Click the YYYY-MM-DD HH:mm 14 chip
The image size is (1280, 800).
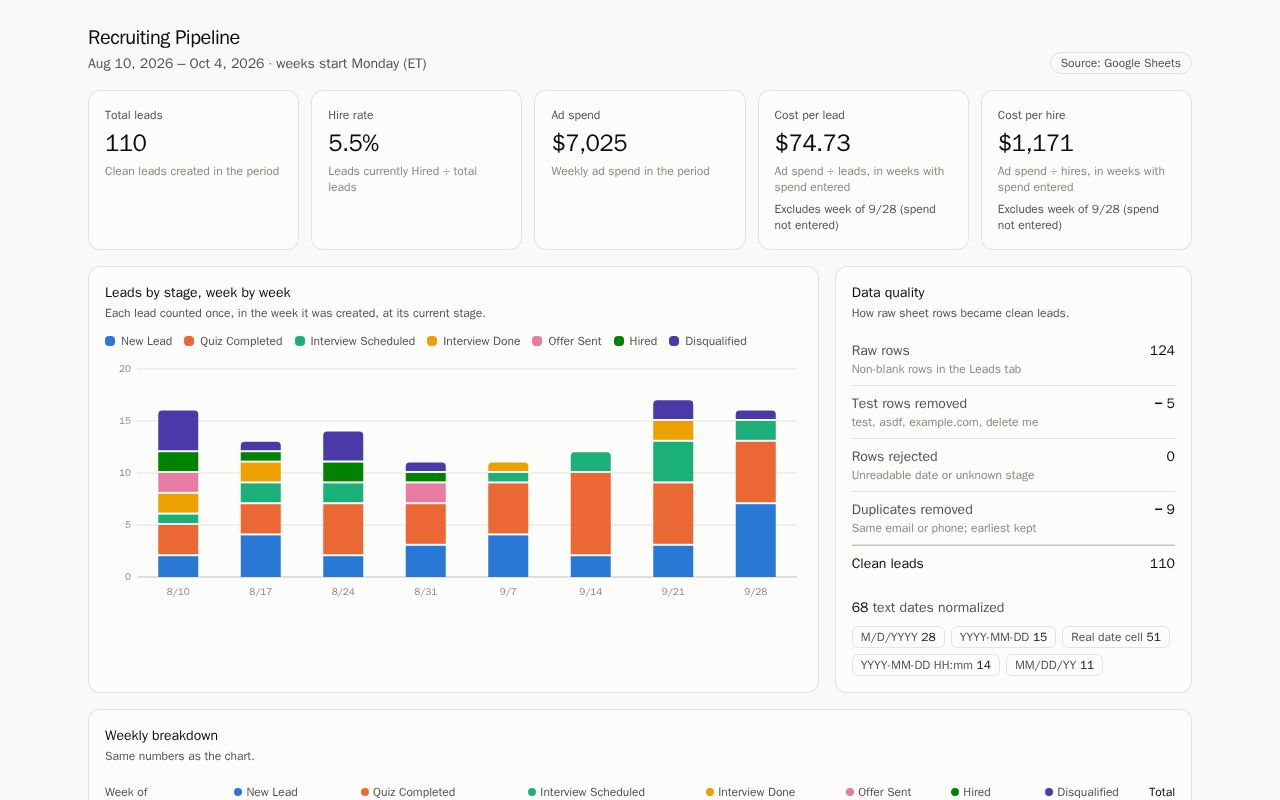[926, 665]
